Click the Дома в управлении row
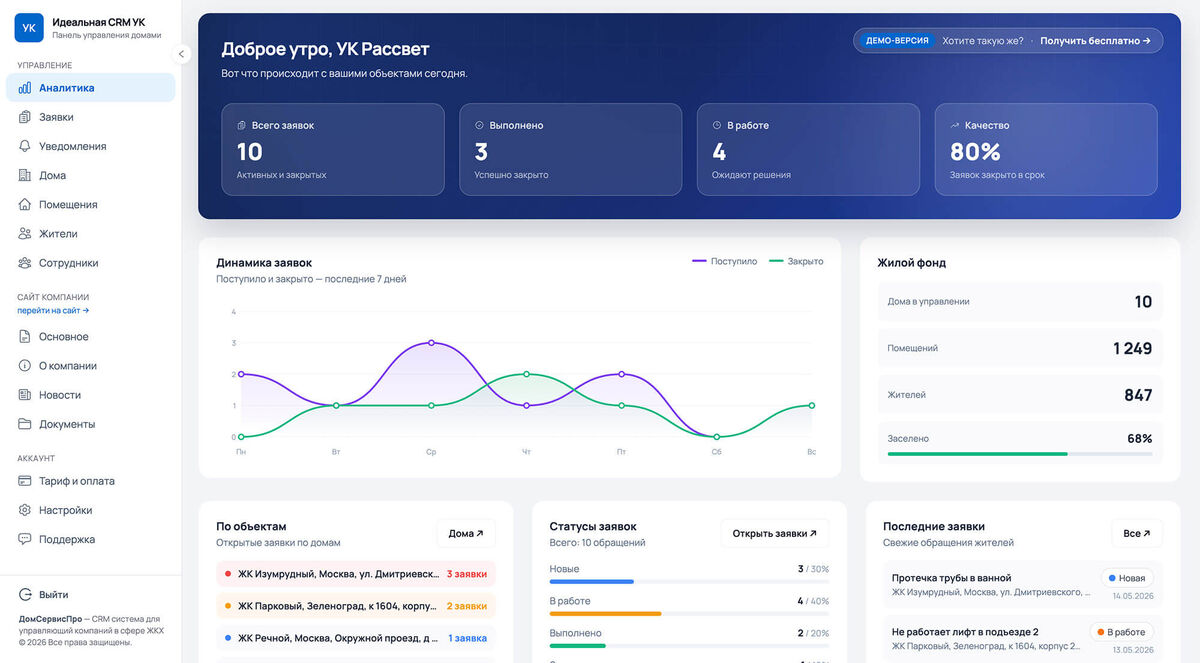Viewport: 1200px width, 663px height. click(x=1020, y=302)
